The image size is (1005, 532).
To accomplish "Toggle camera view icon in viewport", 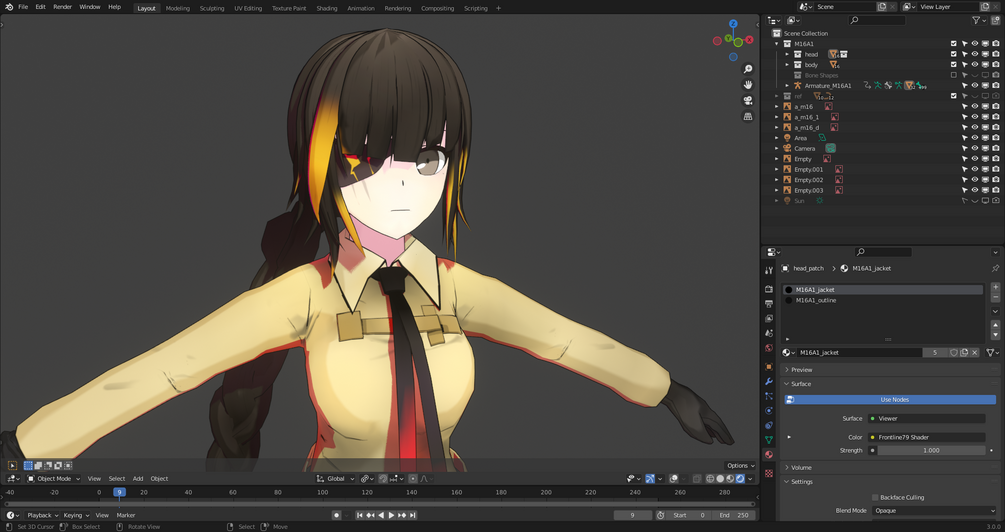I will [x=747, y=101].
